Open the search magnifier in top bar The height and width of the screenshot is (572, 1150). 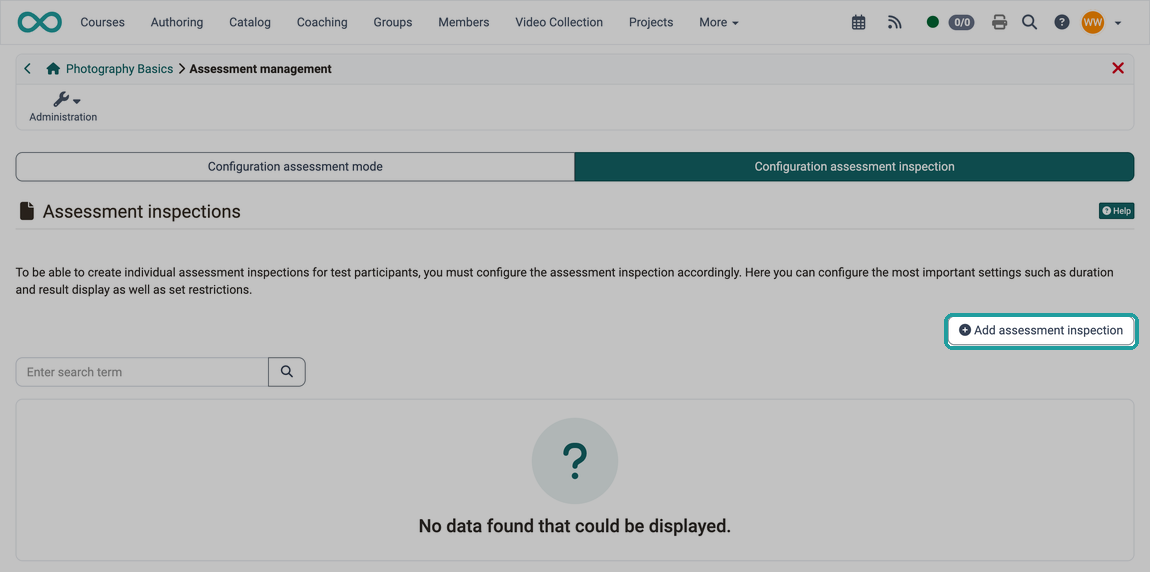coord(1030,22)
